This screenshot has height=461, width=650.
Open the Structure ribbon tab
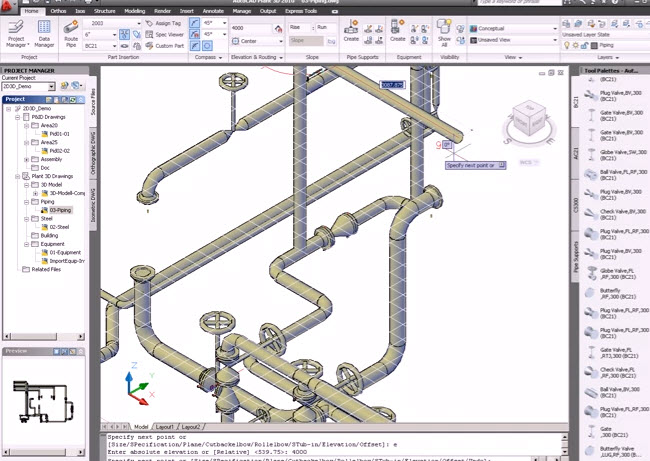click(104, 11)
